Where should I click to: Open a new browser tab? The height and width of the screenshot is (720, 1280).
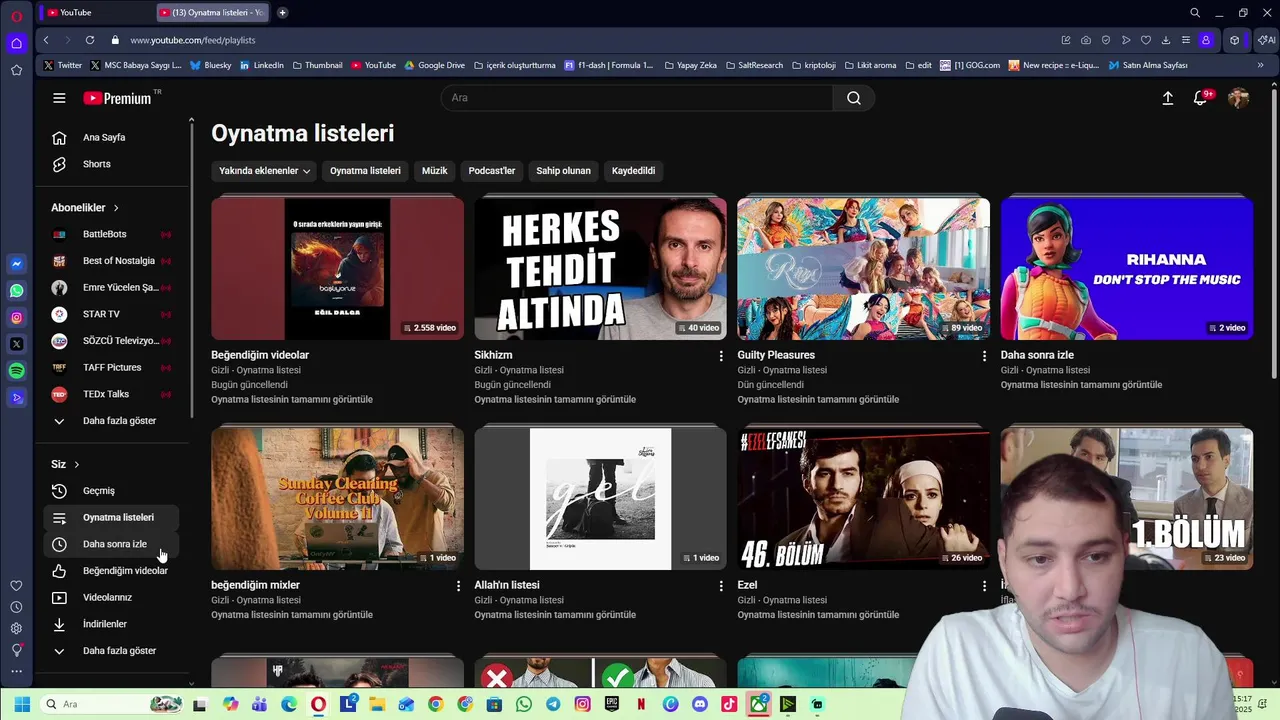click(x=282, y=12)
